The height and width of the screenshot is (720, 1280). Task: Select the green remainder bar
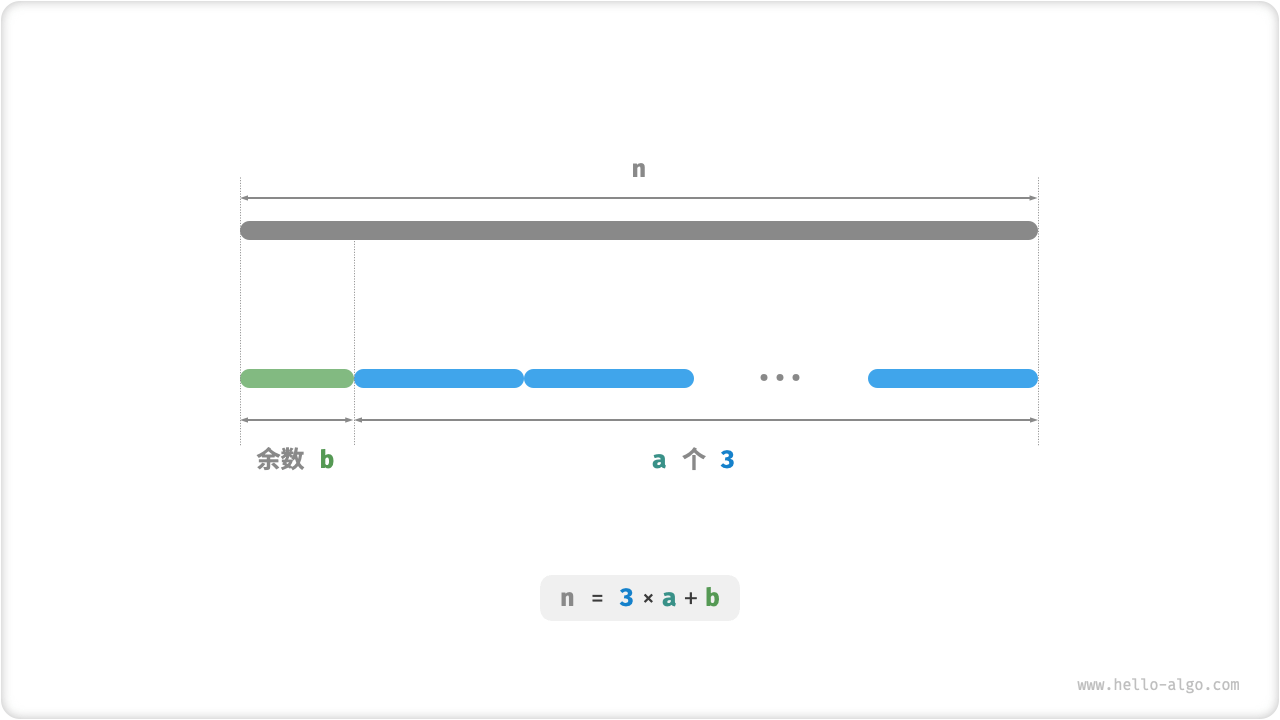297,378
